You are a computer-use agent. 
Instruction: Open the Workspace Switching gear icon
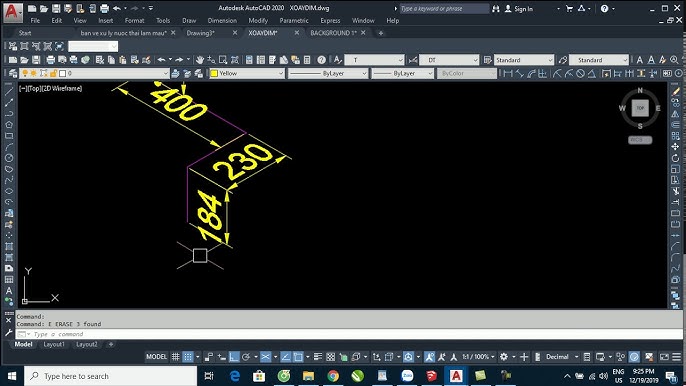pos(504,357)
